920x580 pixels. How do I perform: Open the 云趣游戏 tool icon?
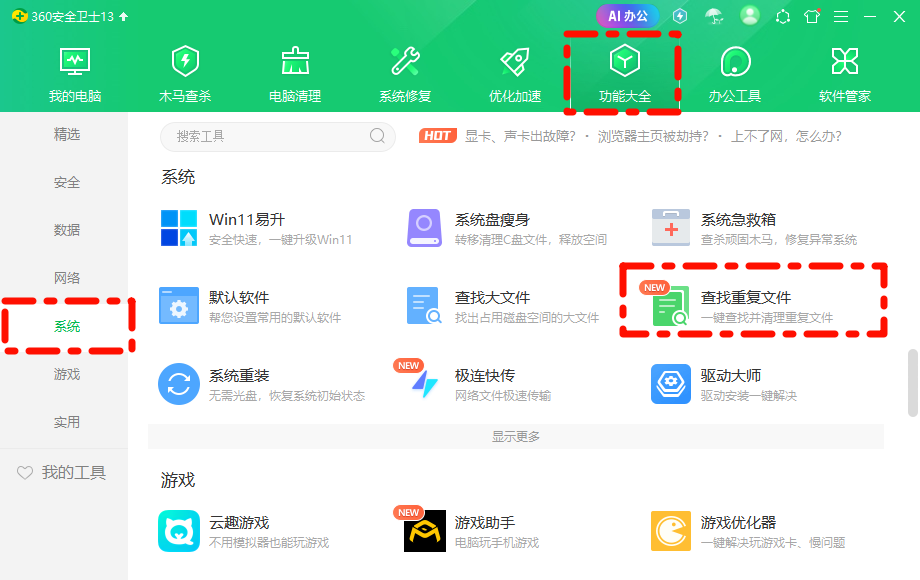tap(179, 531)
